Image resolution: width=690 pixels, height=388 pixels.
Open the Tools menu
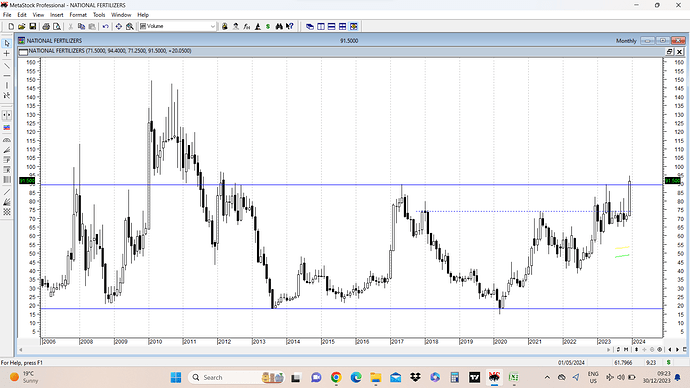tap(99, 15)
